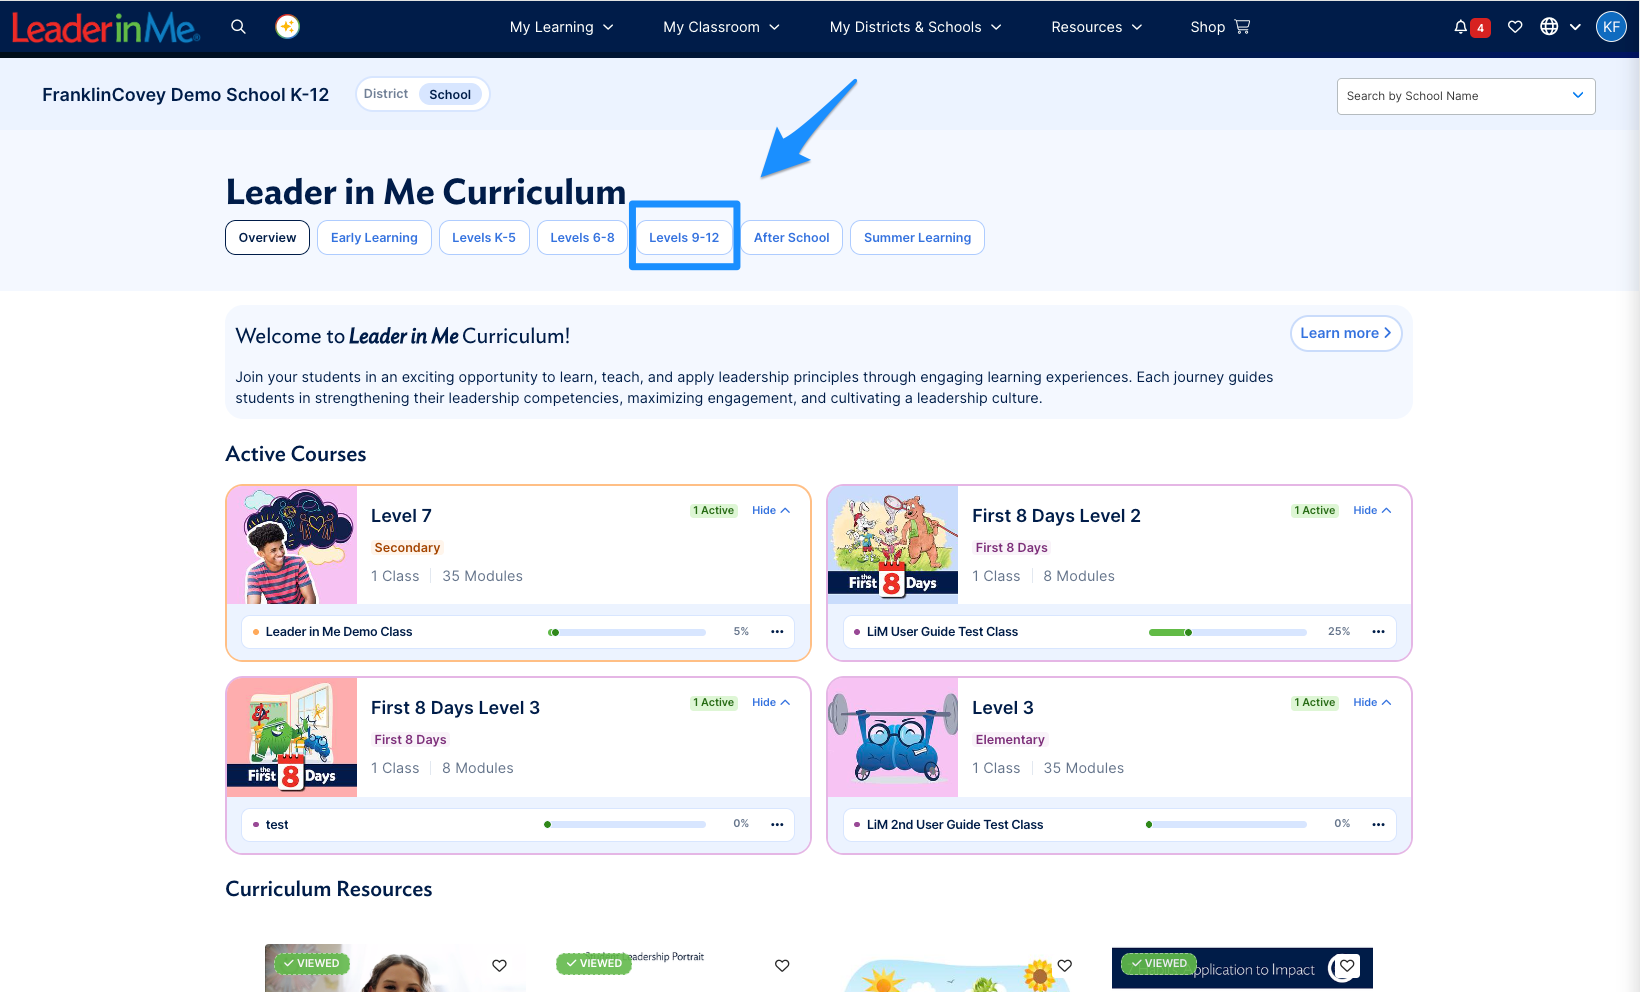Screen dimensions: 1640x992
Task: Click Leader in Me Demo Class progress bar
Action: (627, 632)
